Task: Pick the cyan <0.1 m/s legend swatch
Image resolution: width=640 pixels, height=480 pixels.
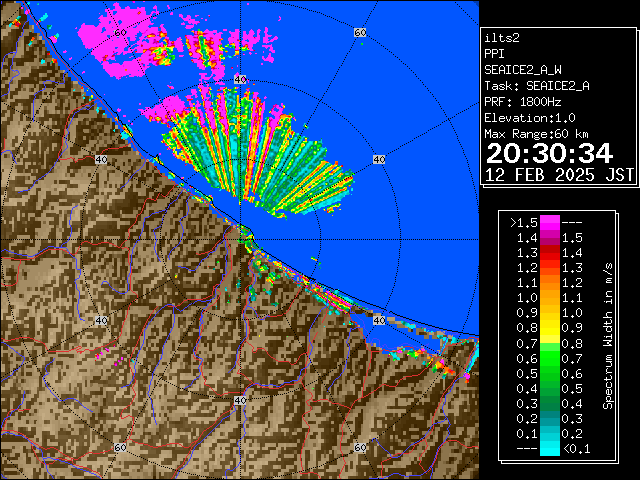Action: [x=550, y=448]
